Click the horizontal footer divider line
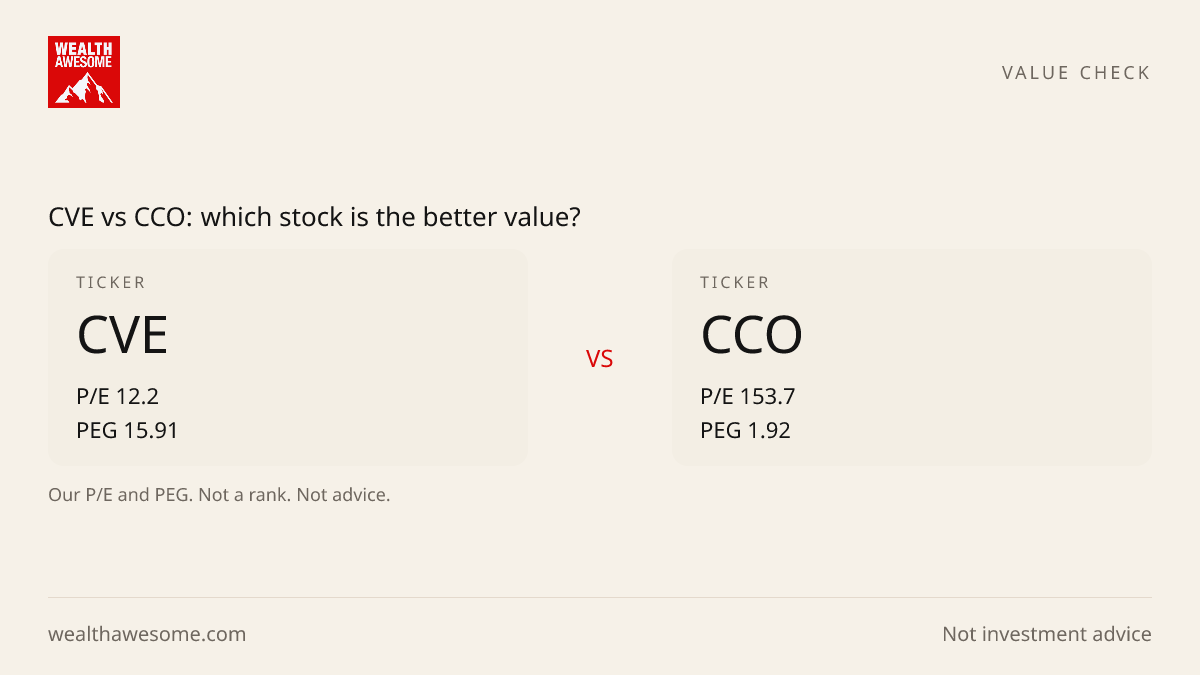1200x675 pixels. [600, 598]
